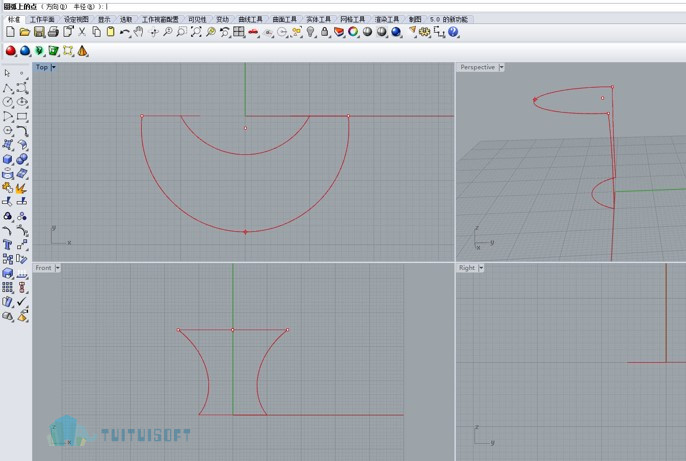Viewport: 686px width, 461px height.
Task: Select the Rectangle tool in left sidebar
Action: coord(22,117)
